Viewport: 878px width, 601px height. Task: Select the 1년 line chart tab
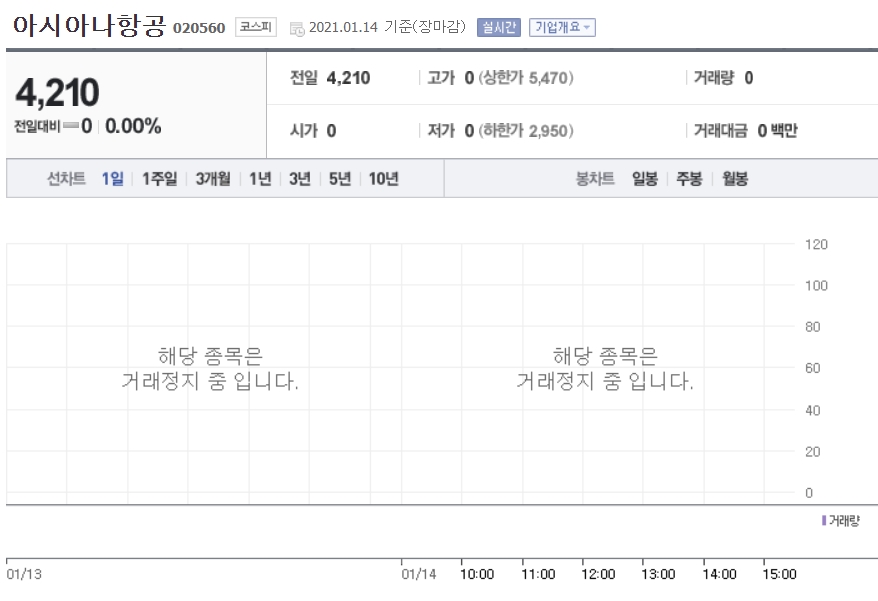(260, 179)
